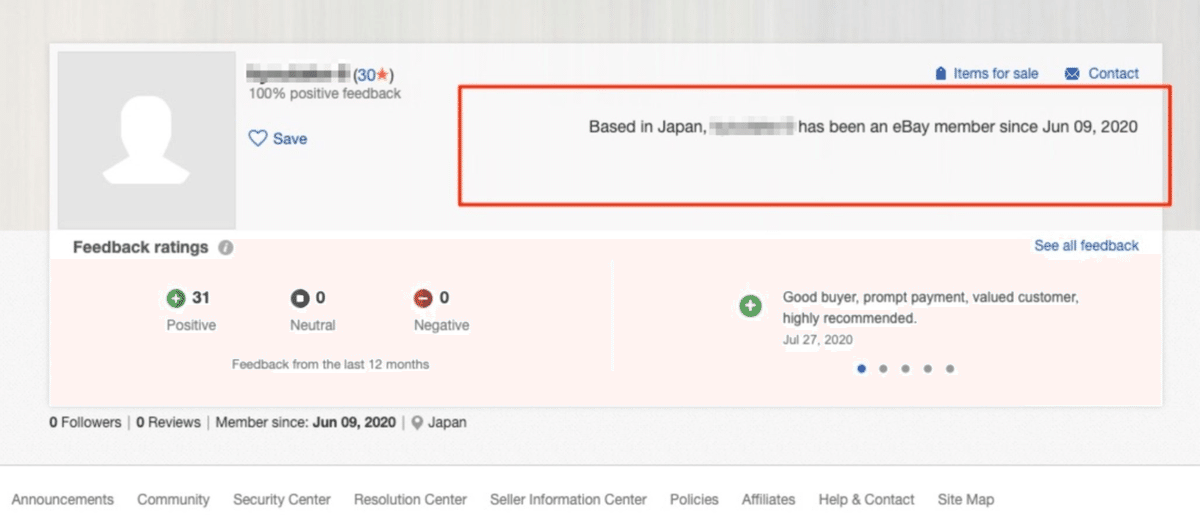Viewport: 1200px width, 515px height.
Task: Open Site Map footer link
Action: [966, 499]
